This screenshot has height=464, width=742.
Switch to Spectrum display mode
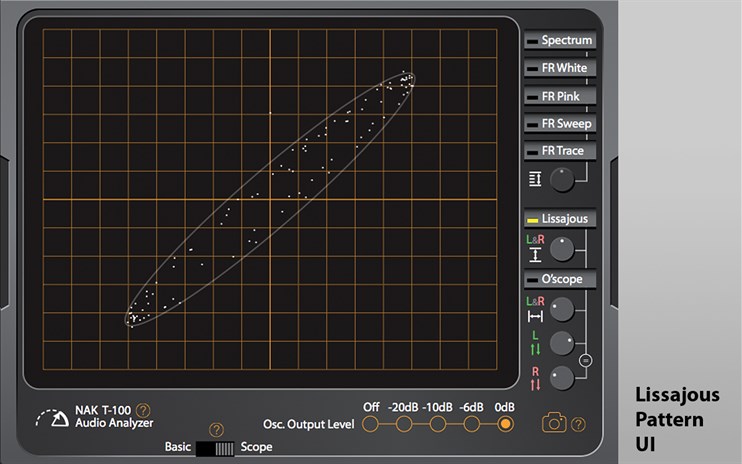pos(560,41)
